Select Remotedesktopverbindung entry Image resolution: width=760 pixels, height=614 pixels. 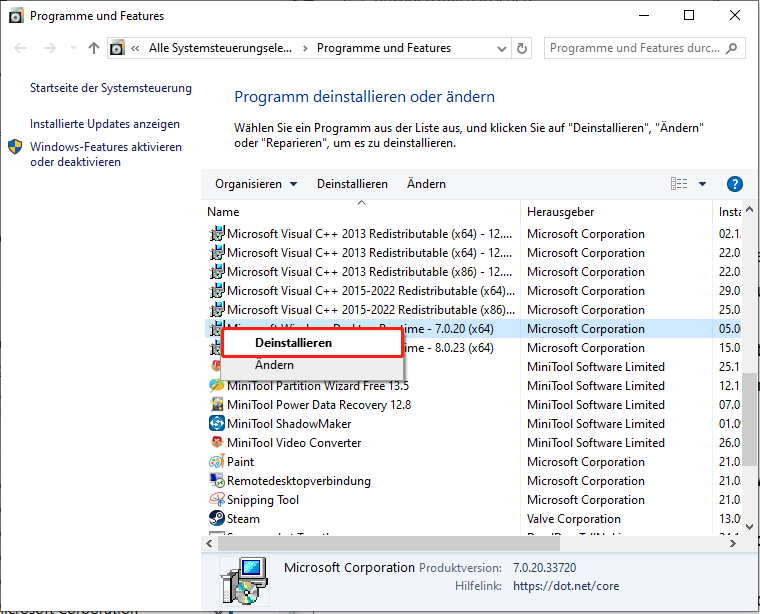click(x=299, y=481)
